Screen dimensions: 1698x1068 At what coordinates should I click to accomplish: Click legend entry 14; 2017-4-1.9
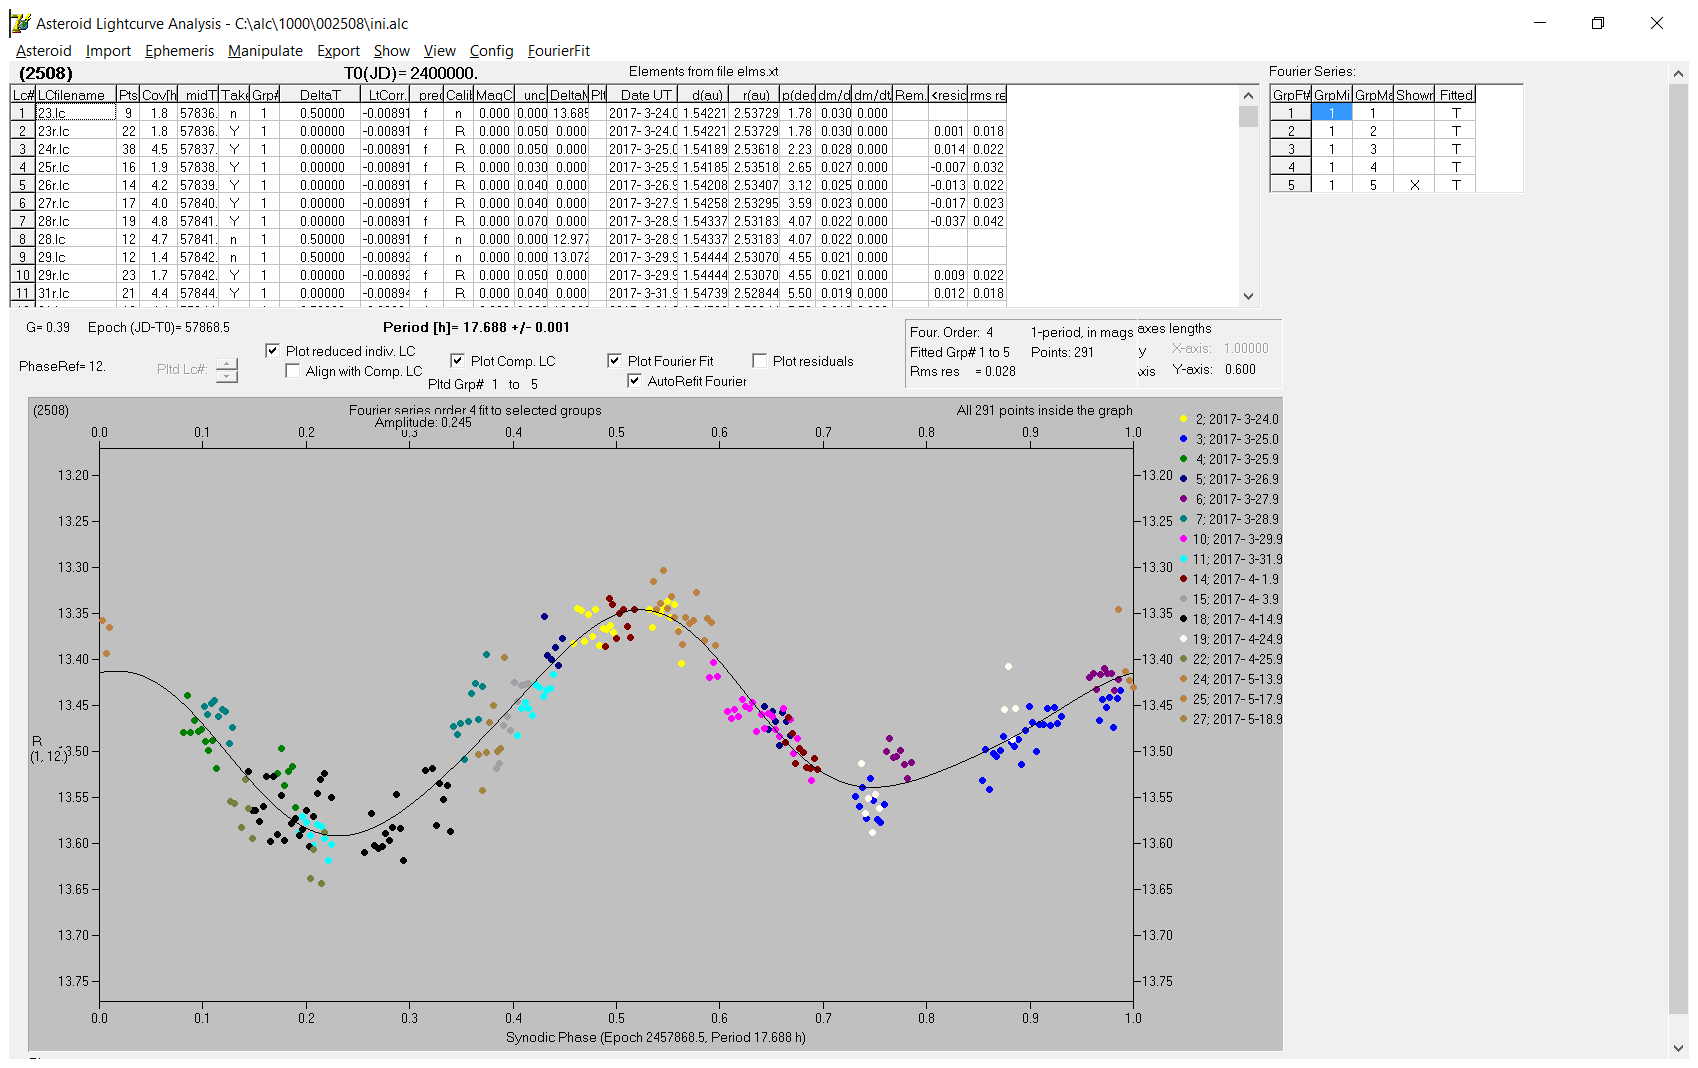click(1230, 579)
